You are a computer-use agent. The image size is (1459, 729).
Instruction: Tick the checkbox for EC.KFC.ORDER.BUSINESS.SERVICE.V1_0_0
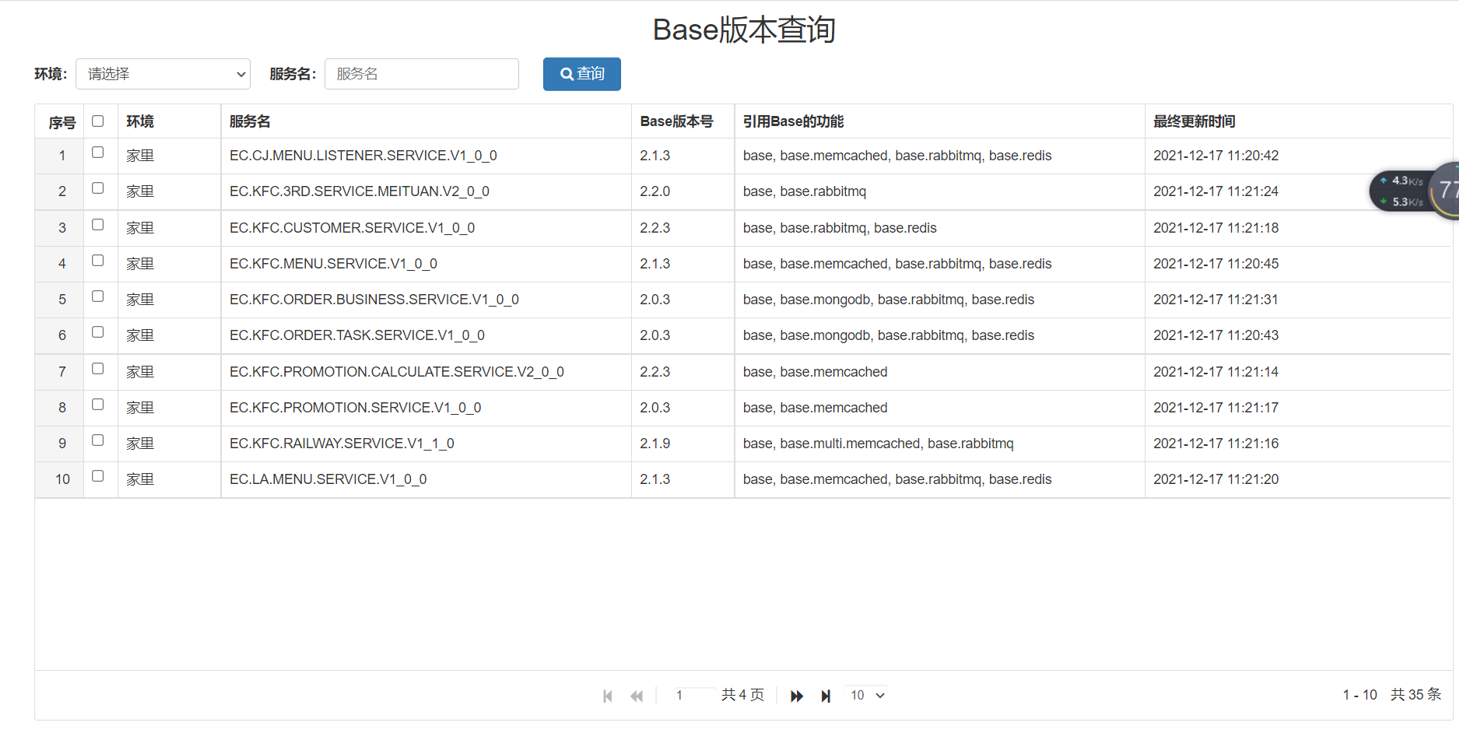pos(98,297)
